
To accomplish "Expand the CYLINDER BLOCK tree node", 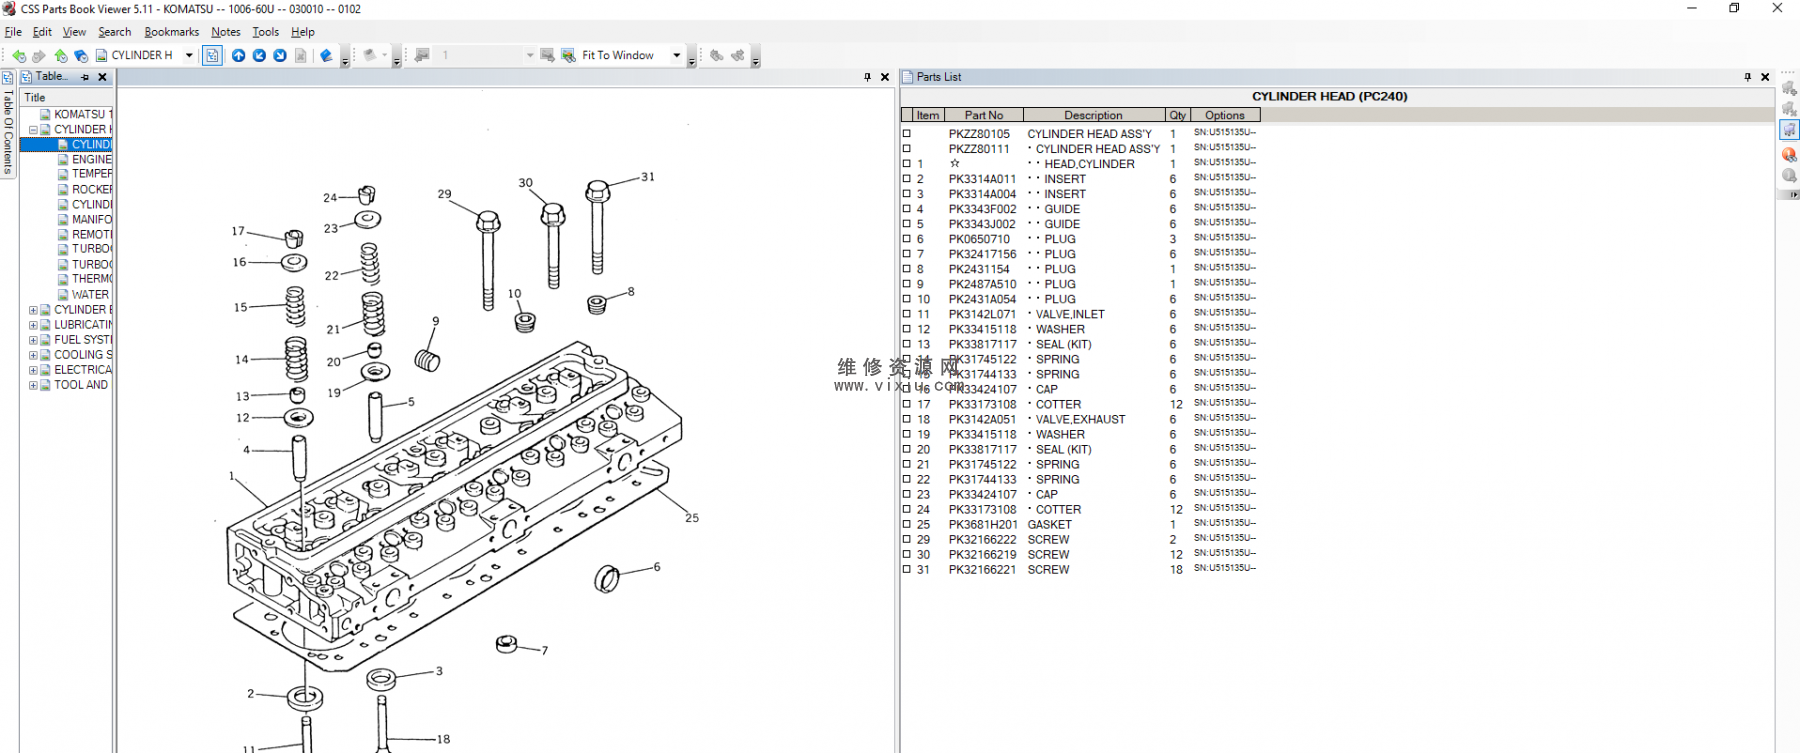I will [33, 310].
